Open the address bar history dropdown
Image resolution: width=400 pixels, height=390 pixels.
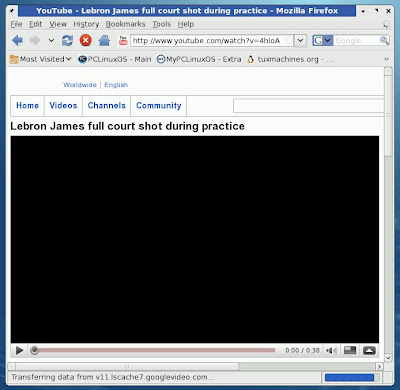(300, 41)
